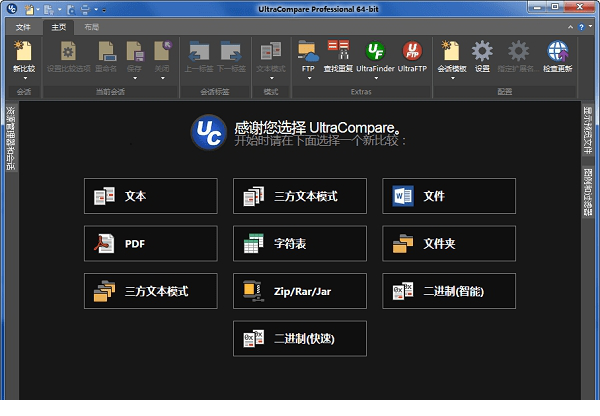Screen dimensions: 600x416
Task: Expand the 会话模板 dropdown arrow
Action: coord(453,78)
